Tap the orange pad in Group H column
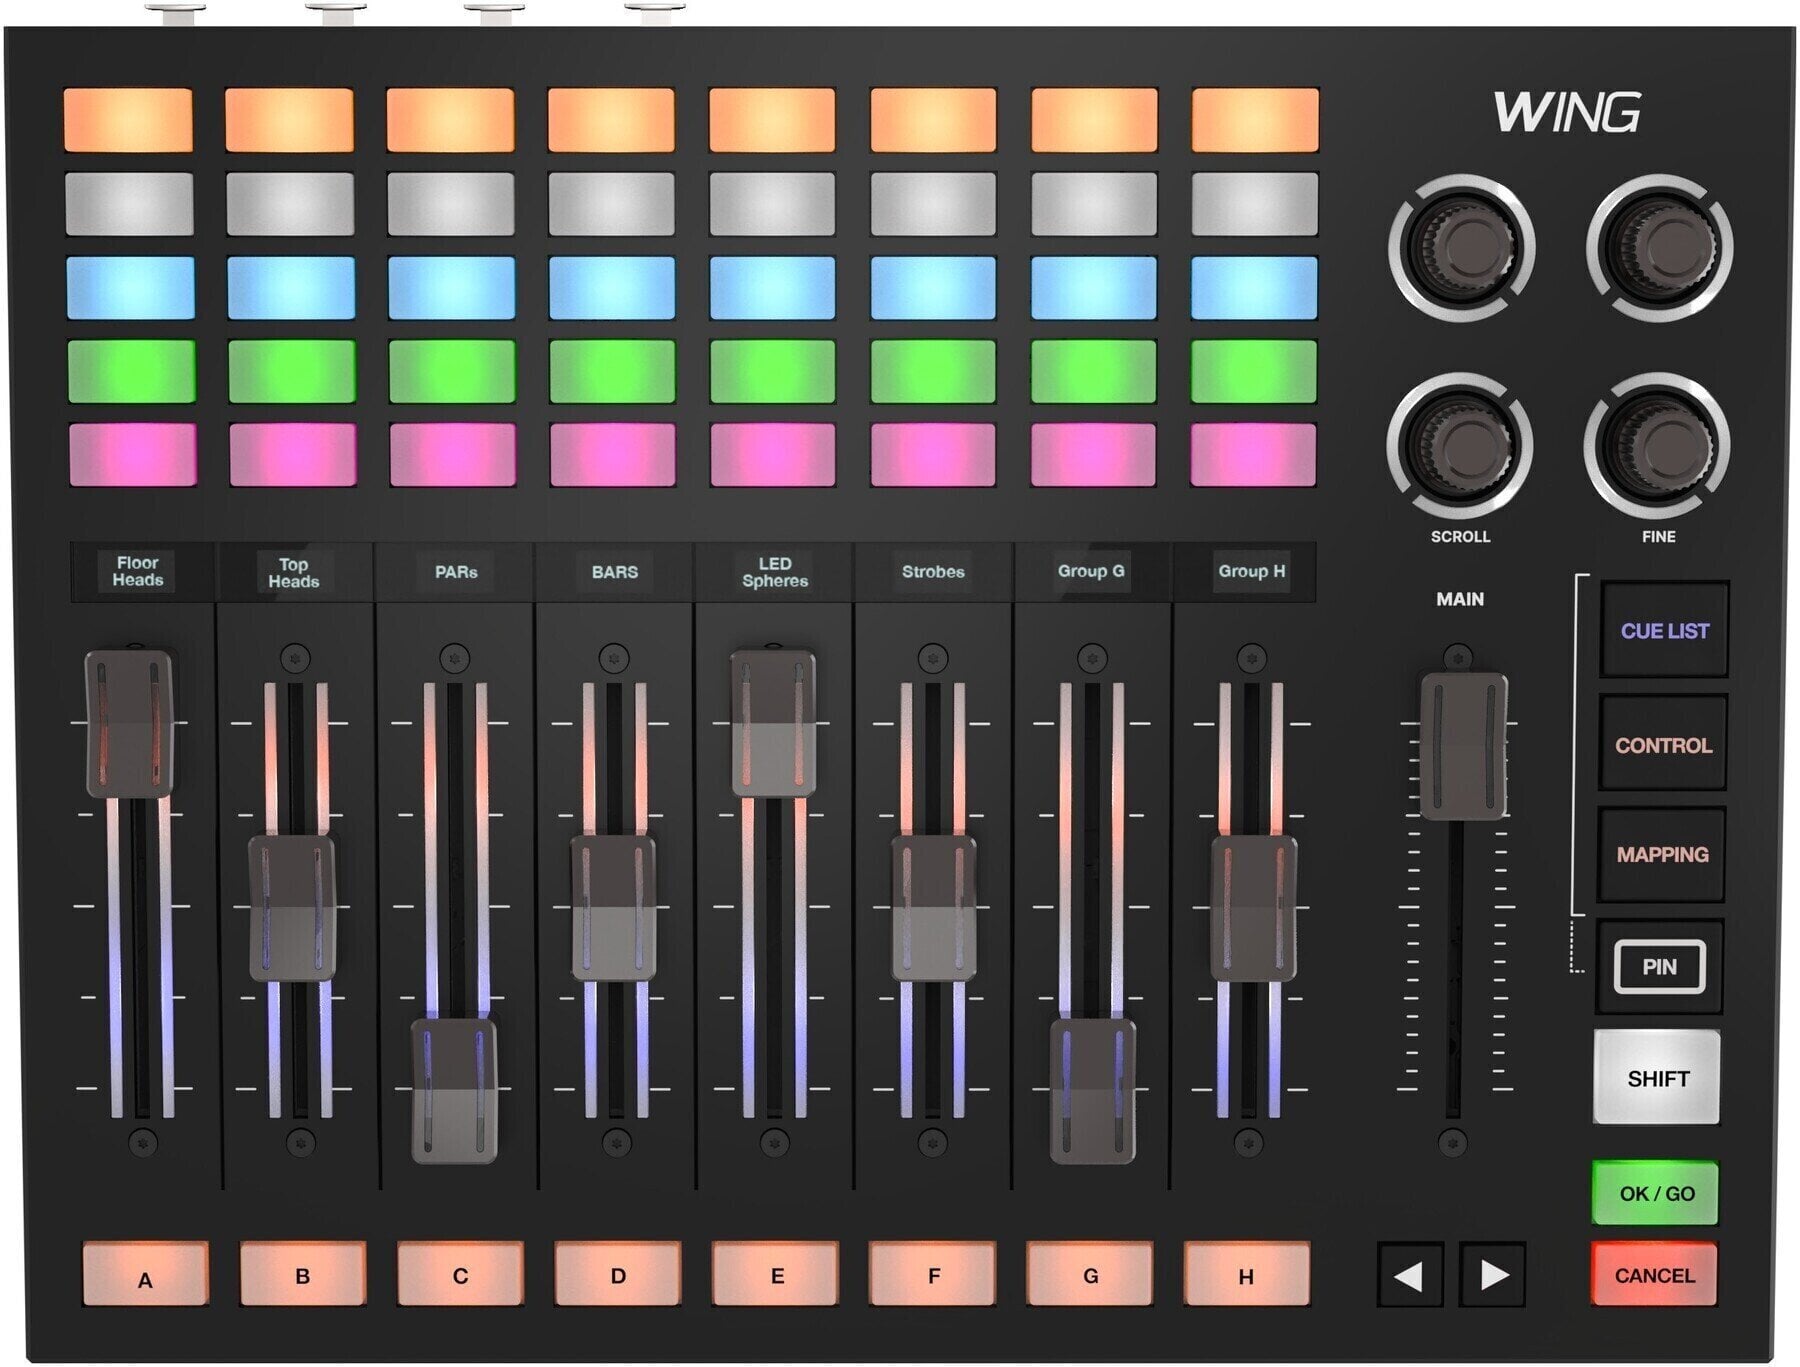 point(1255,120)
